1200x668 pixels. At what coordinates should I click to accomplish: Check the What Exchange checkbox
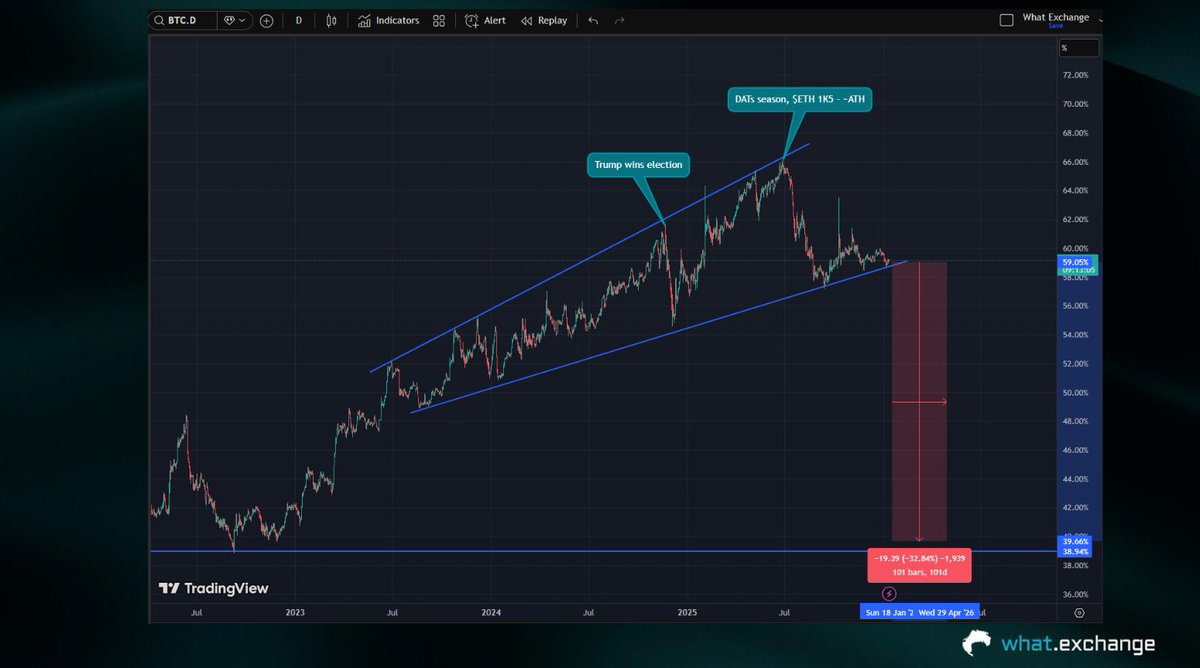click(x=1005, y=18)
